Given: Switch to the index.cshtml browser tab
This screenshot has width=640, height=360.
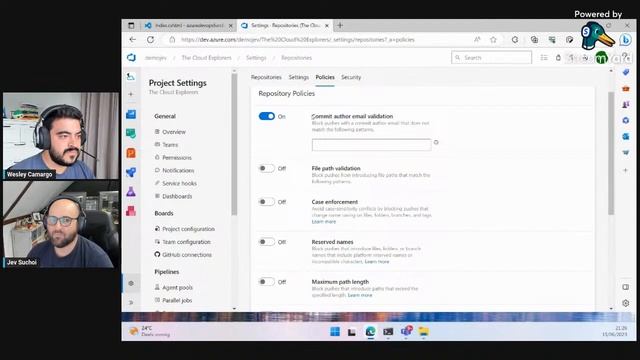Looking at the screenshot, I should pyautogui.click(x=189, y=25).
